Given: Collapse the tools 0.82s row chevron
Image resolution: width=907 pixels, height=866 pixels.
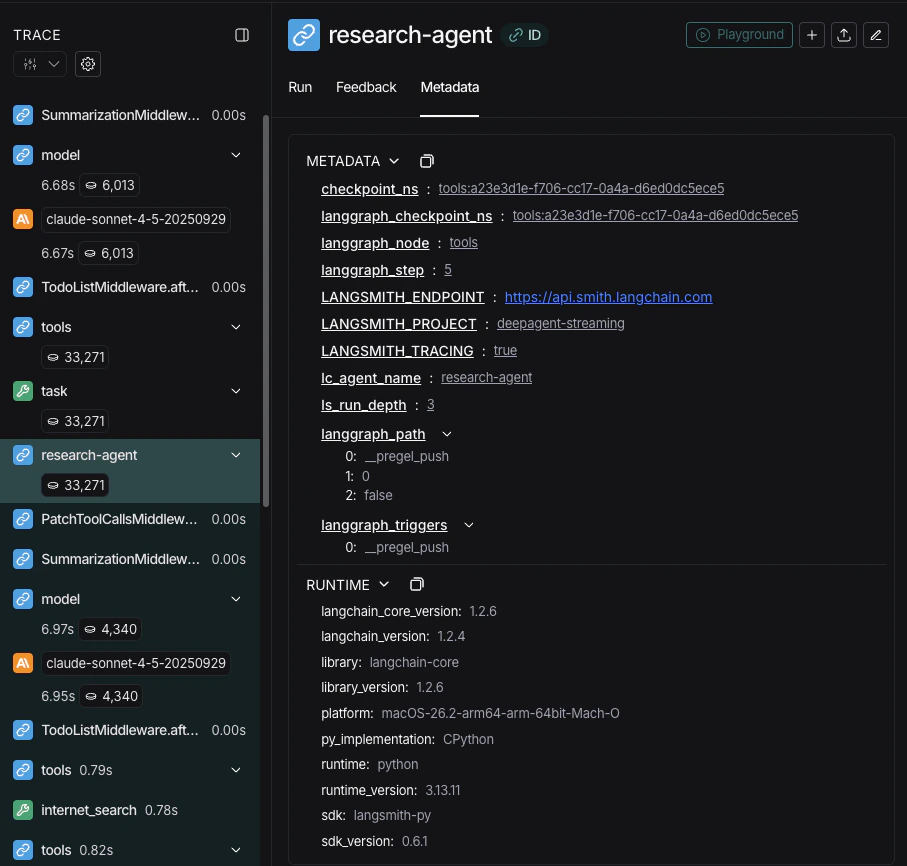Looking at the screenshot, I should [236, 850].
